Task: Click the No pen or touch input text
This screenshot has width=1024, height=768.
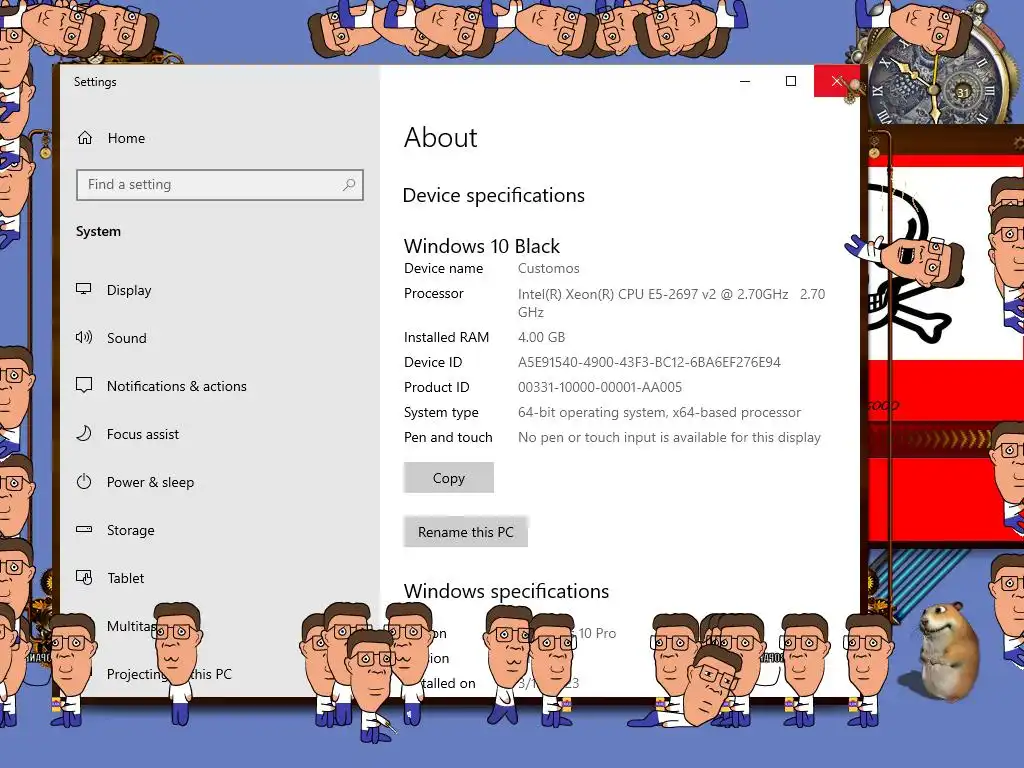Action: 669,438
